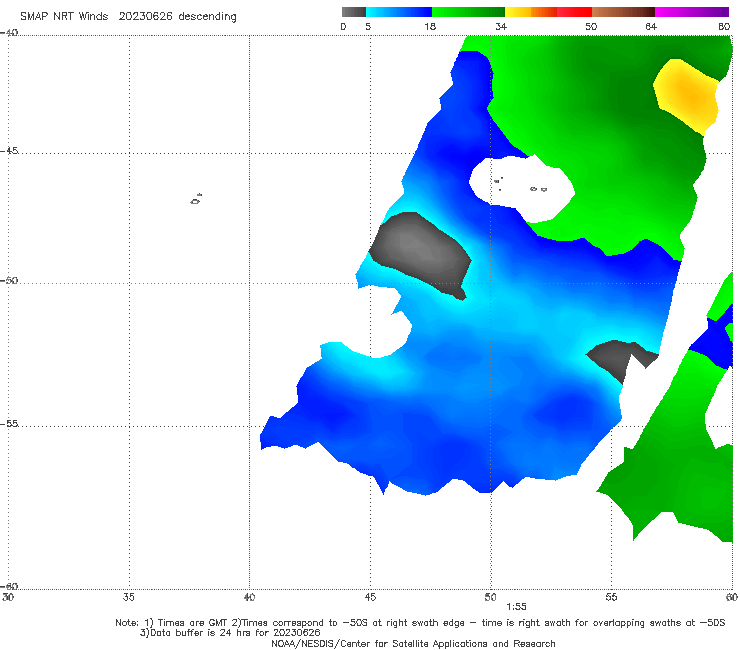Click the color bar label "5"
This screenshot has width=740, height=650.
368,26
